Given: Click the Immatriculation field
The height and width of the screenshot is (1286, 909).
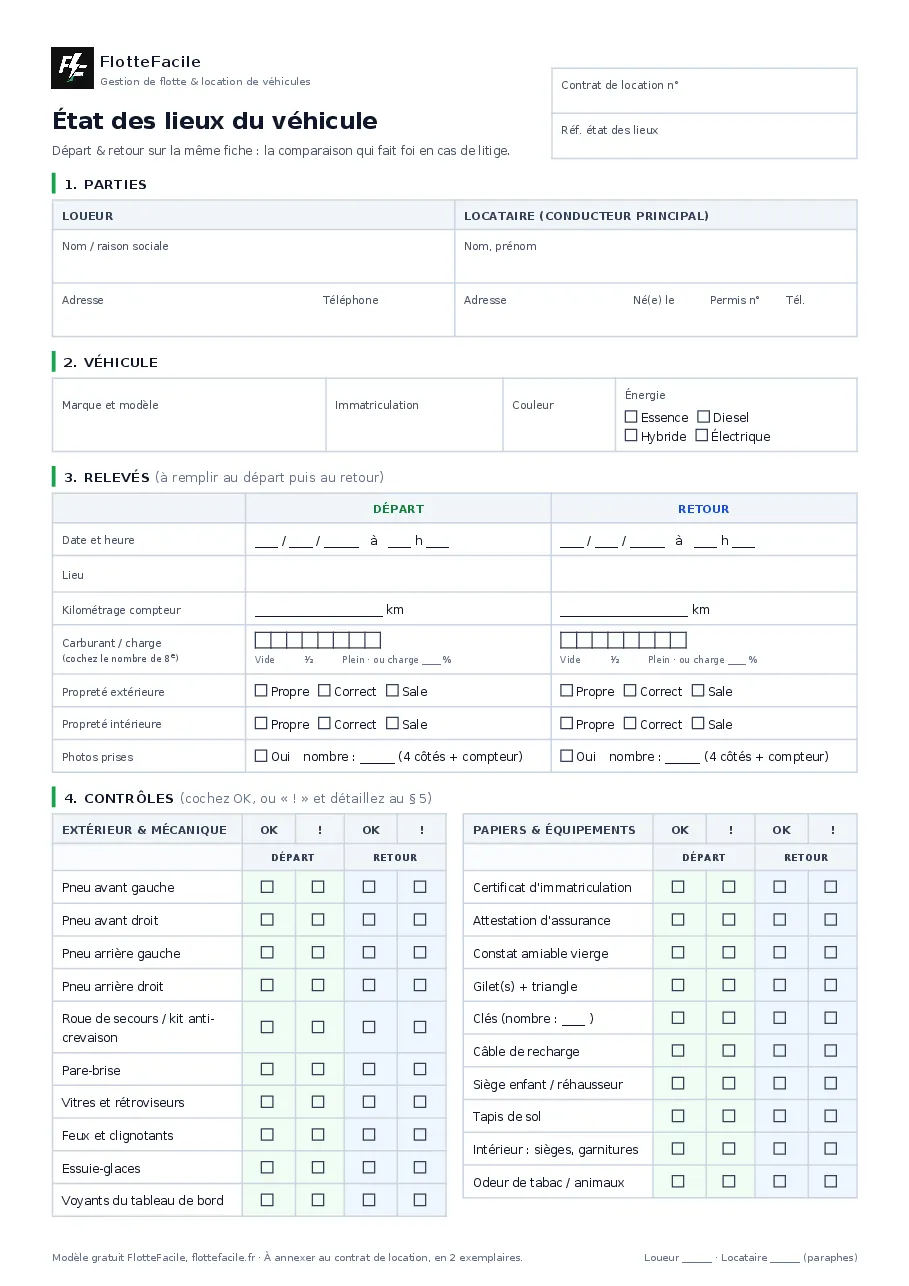Looking at the screenshot, I should [414, 415].
